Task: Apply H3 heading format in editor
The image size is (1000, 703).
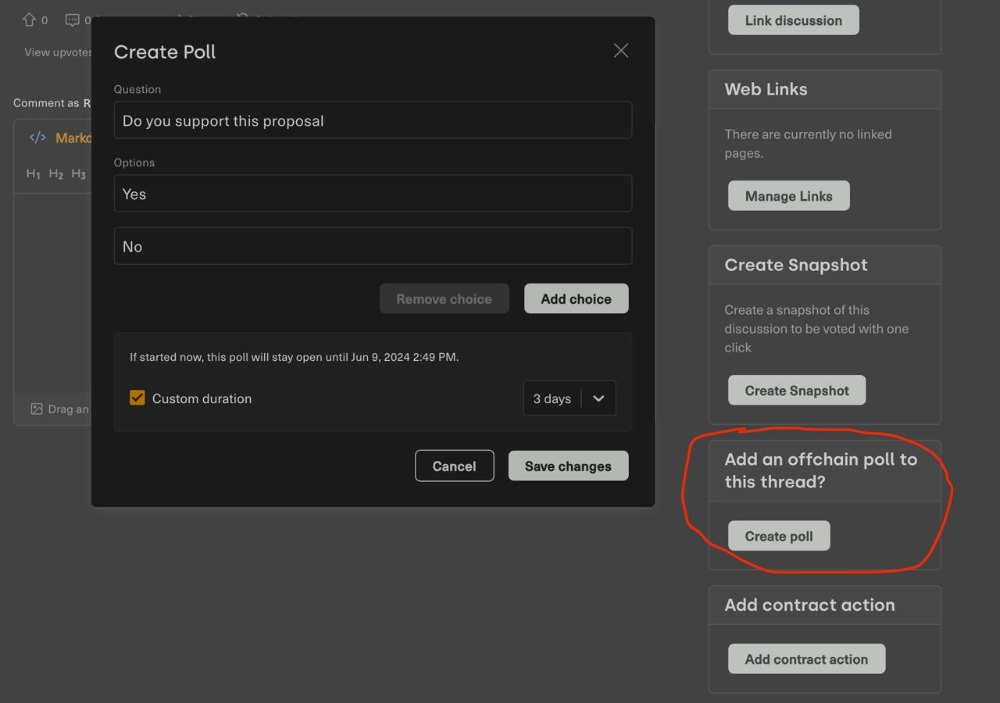Action: coord(79,174)
